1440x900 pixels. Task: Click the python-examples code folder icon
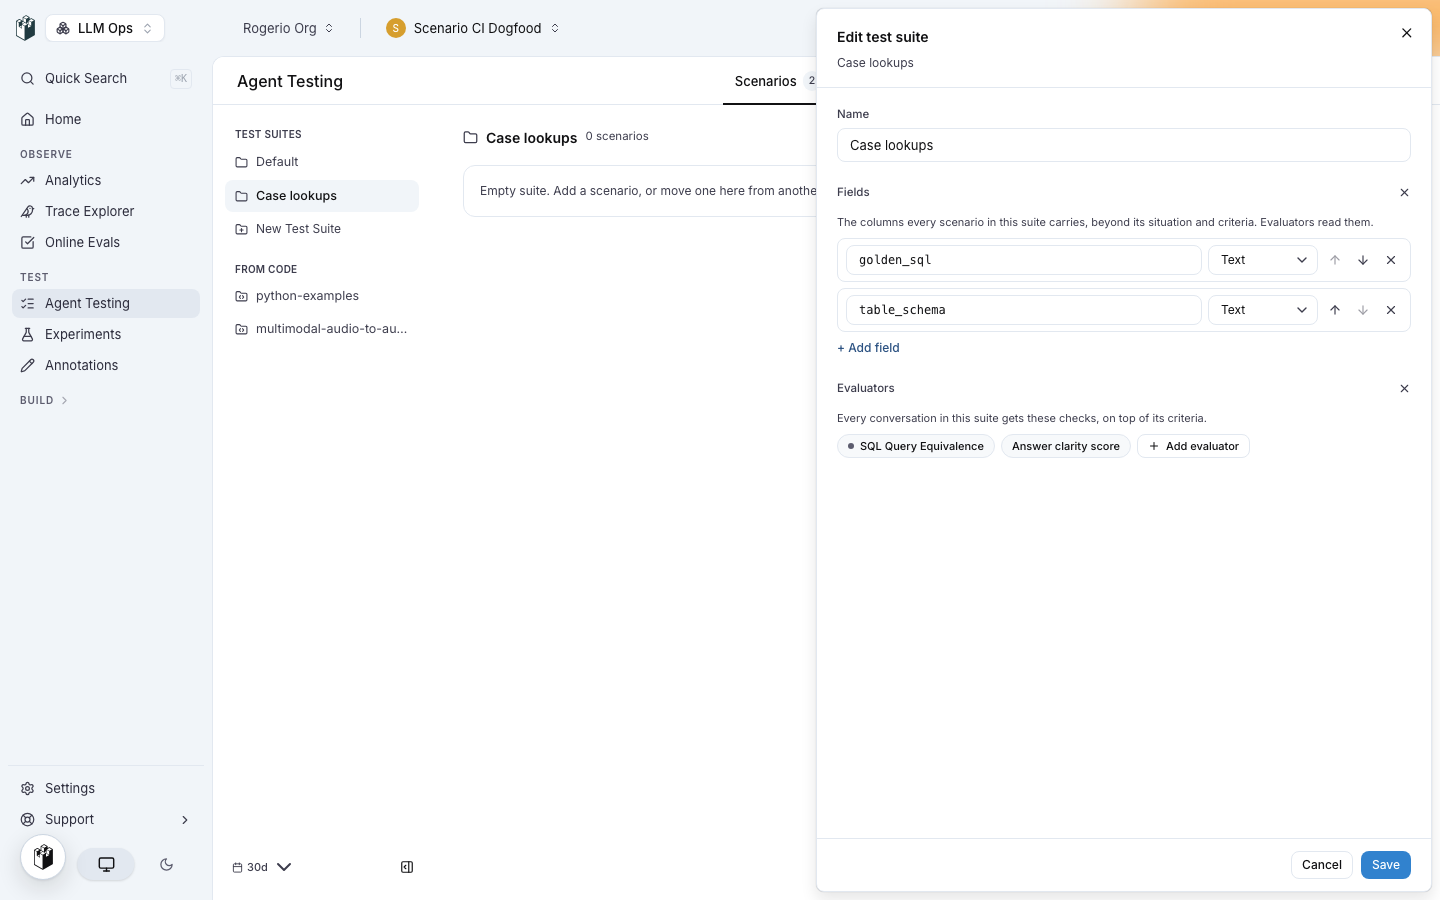click(241, 296)
